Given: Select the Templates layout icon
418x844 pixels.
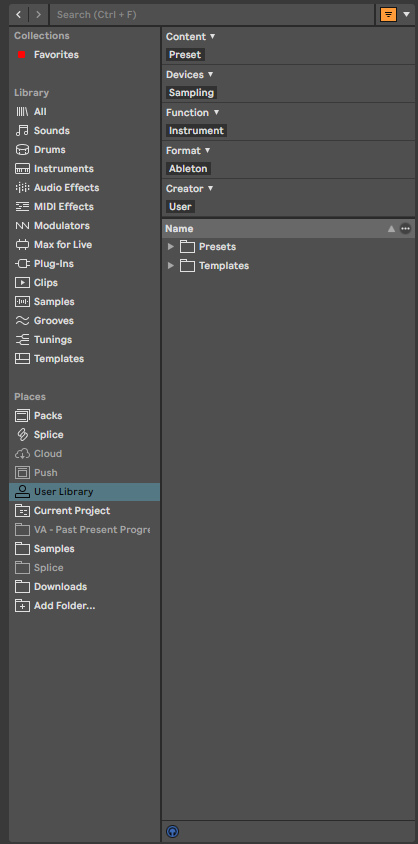Looking at the screenshot, I should click(22, 359).
